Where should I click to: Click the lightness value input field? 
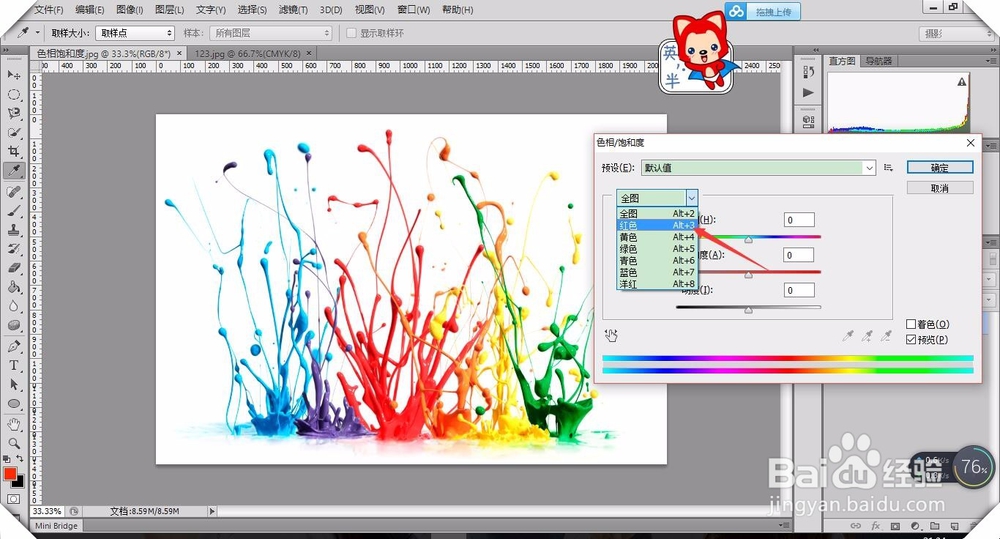[799, 290]
